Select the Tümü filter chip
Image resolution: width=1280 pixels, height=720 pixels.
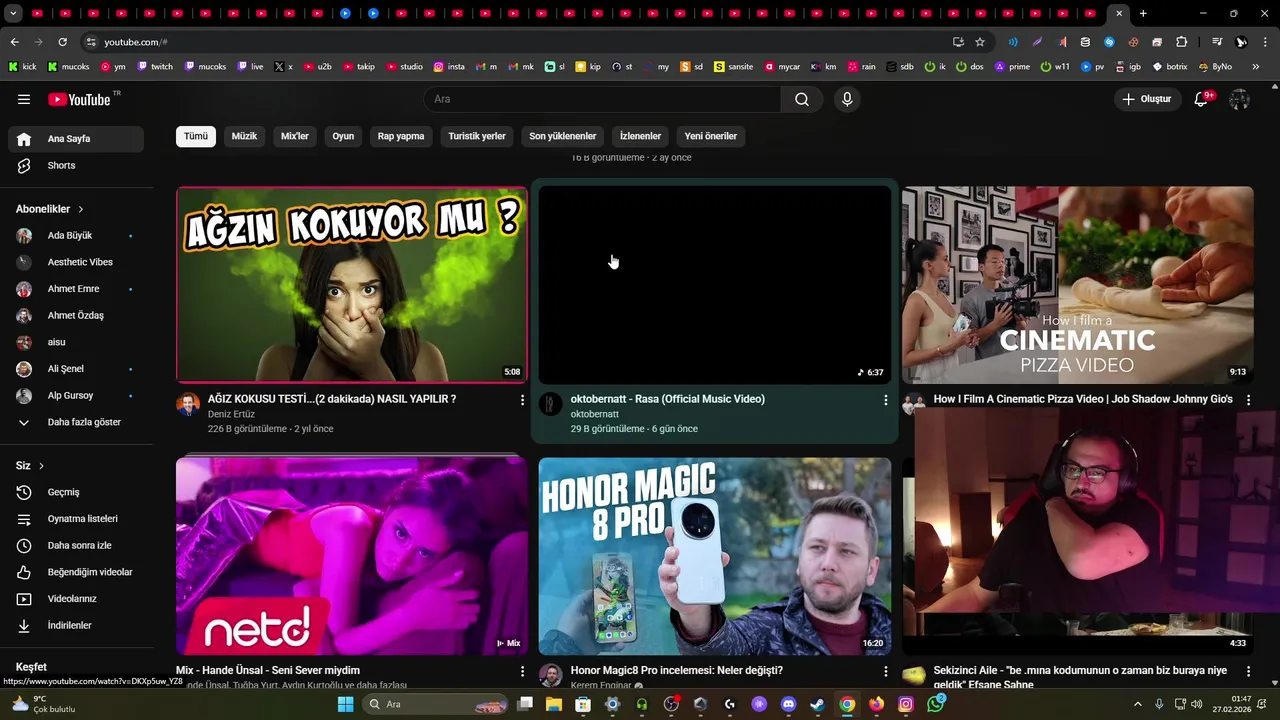click(196, 136)
